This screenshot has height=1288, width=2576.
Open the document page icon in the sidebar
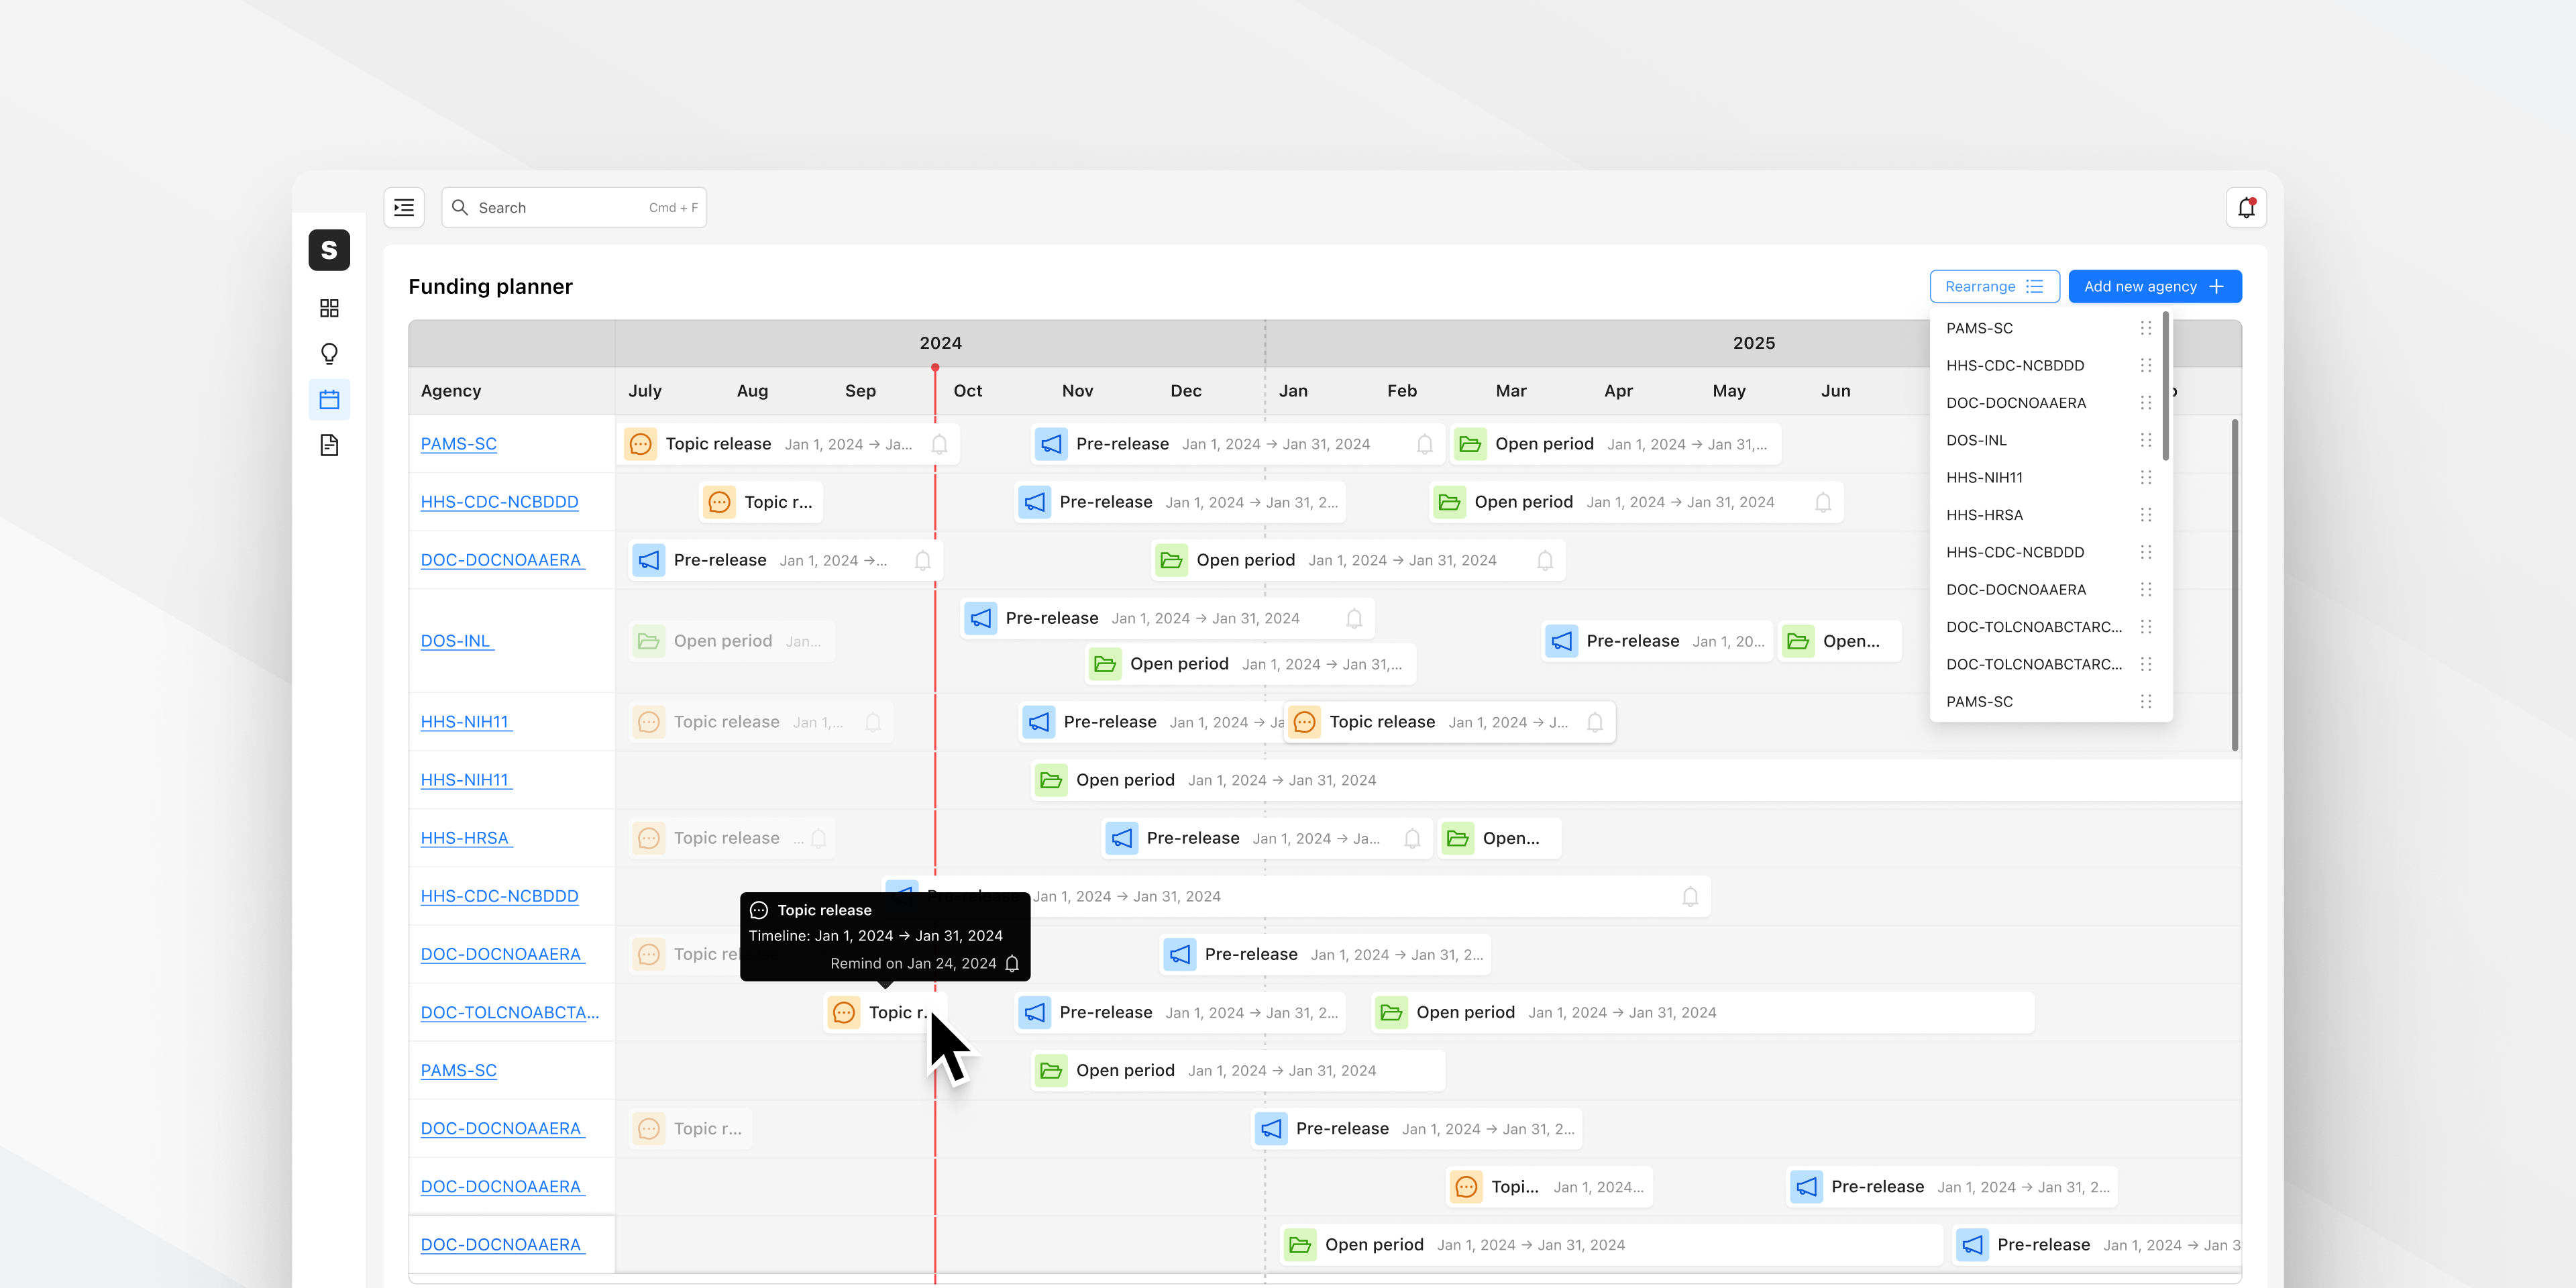329,445
